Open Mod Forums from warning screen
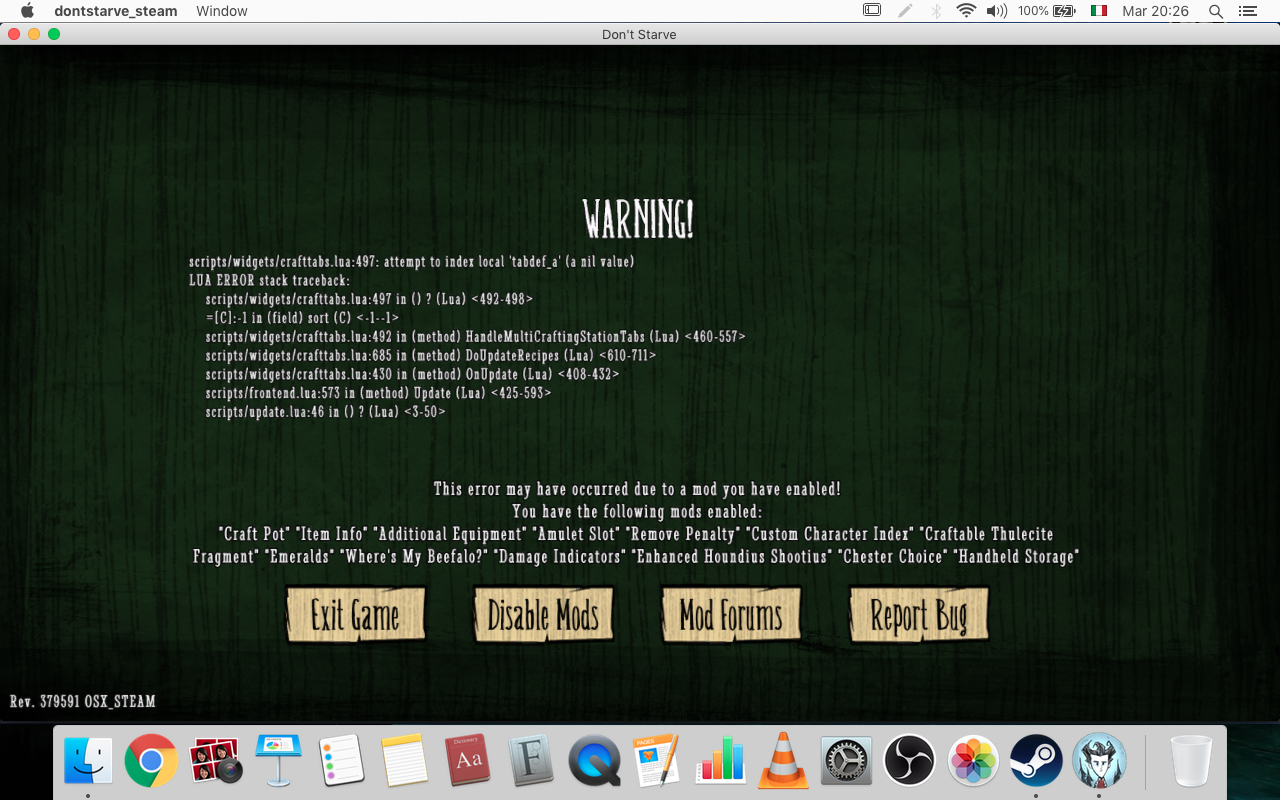The image size is (1280, 800). point(730,615)
